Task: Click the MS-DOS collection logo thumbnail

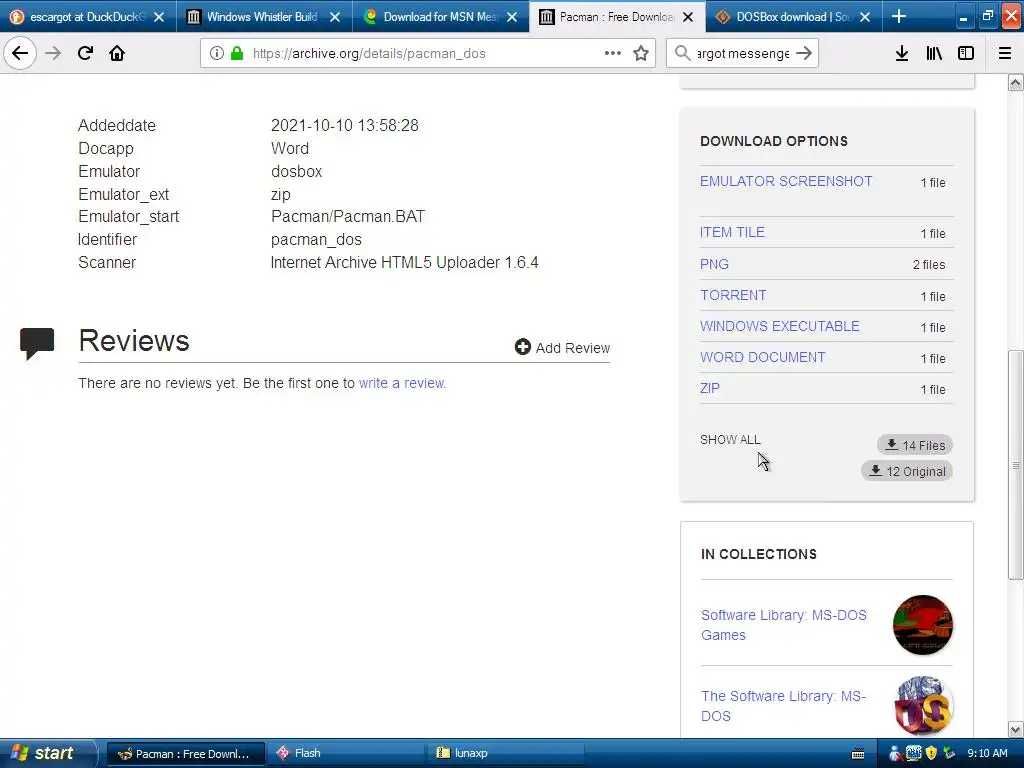Action: (x=923, y=706)
